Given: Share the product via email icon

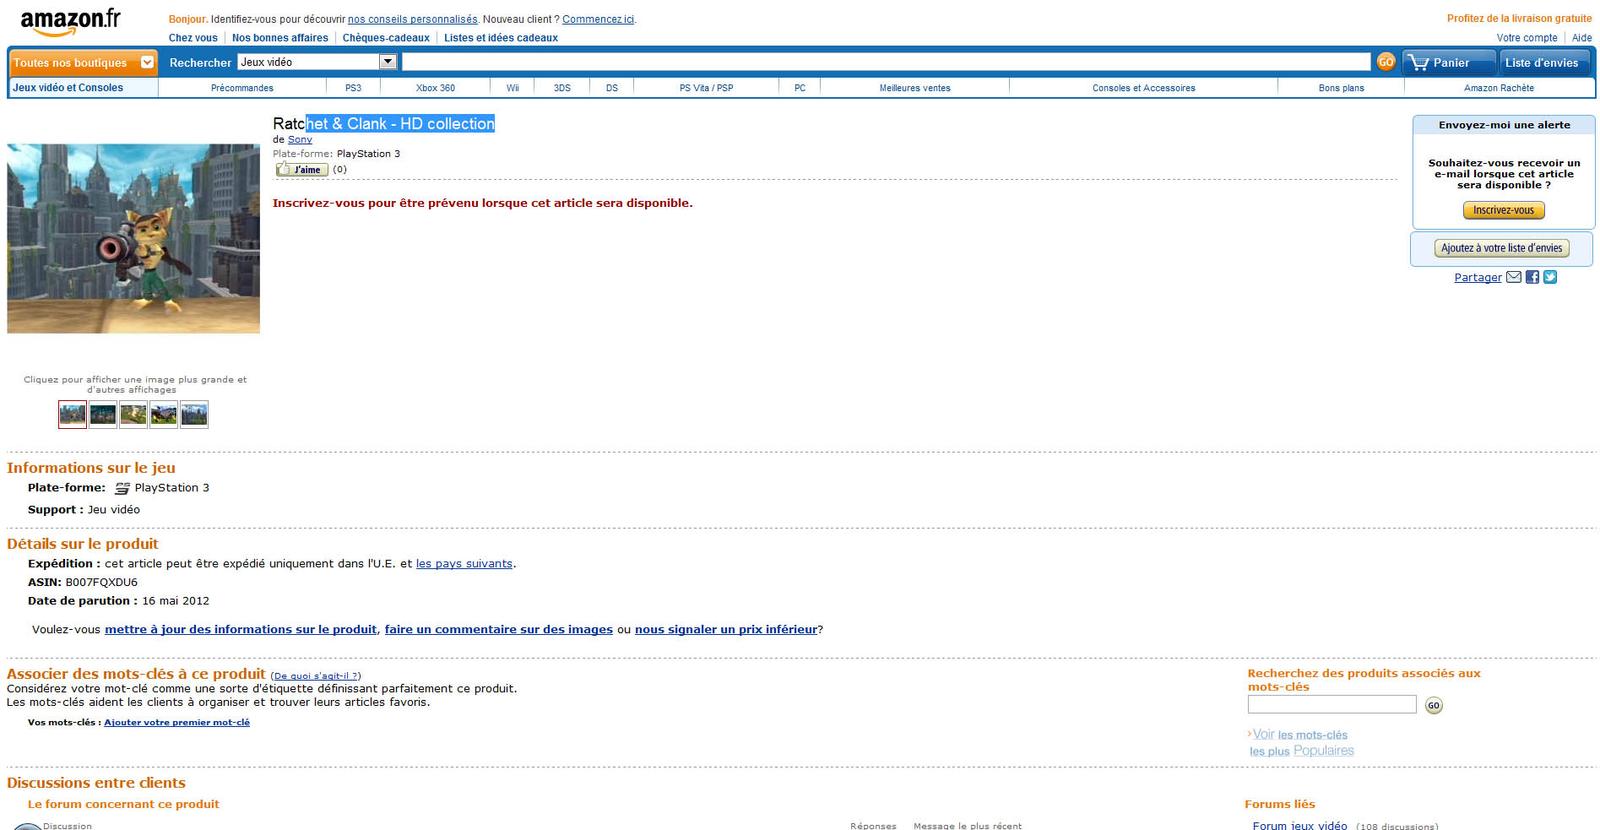Looking at the screenshot, I should 1514,277.
